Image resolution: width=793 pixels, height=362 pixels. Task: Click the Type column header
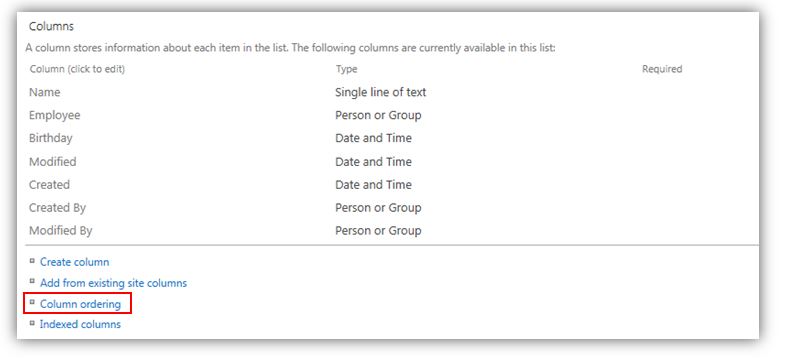pyautogui.click(x=346, y=69)
